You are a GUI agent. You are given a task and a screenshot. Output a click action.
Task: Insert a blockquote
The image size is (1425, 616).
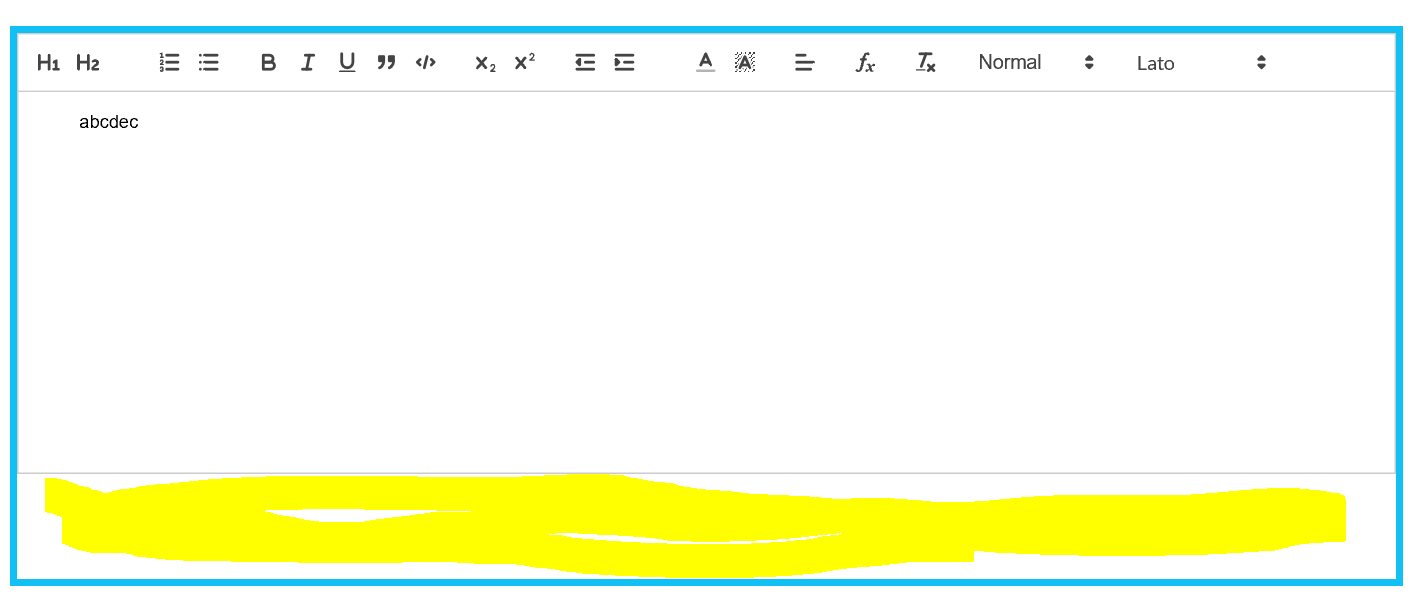(x=386, y=63)
